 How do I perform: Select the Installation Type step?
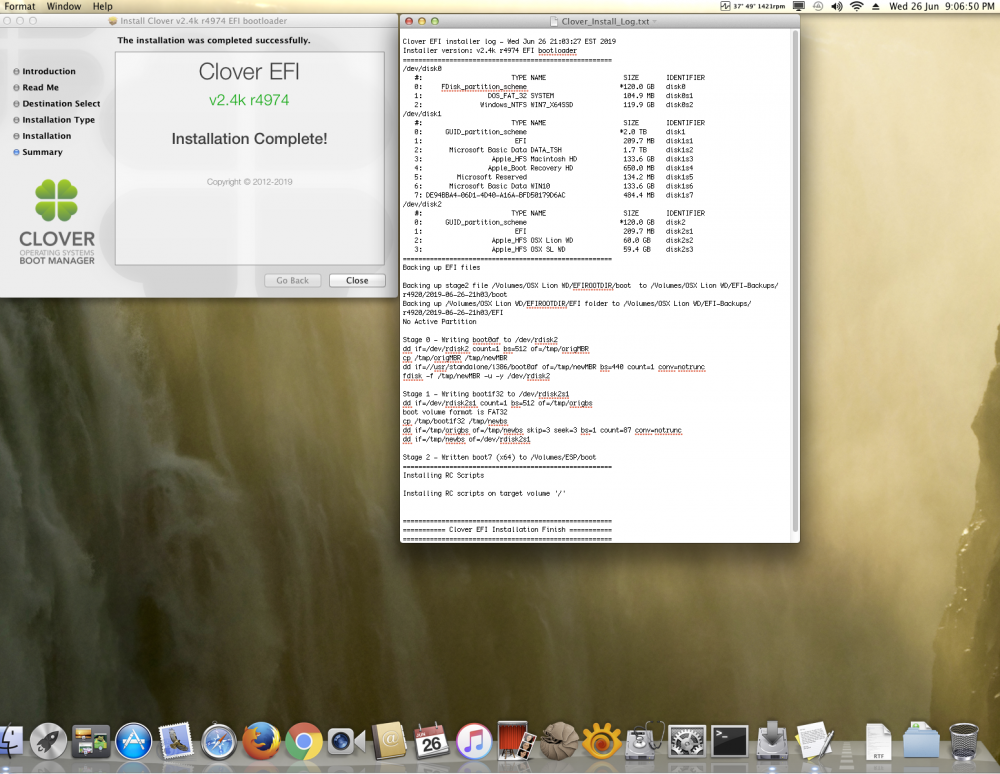[x=58, y=120]
